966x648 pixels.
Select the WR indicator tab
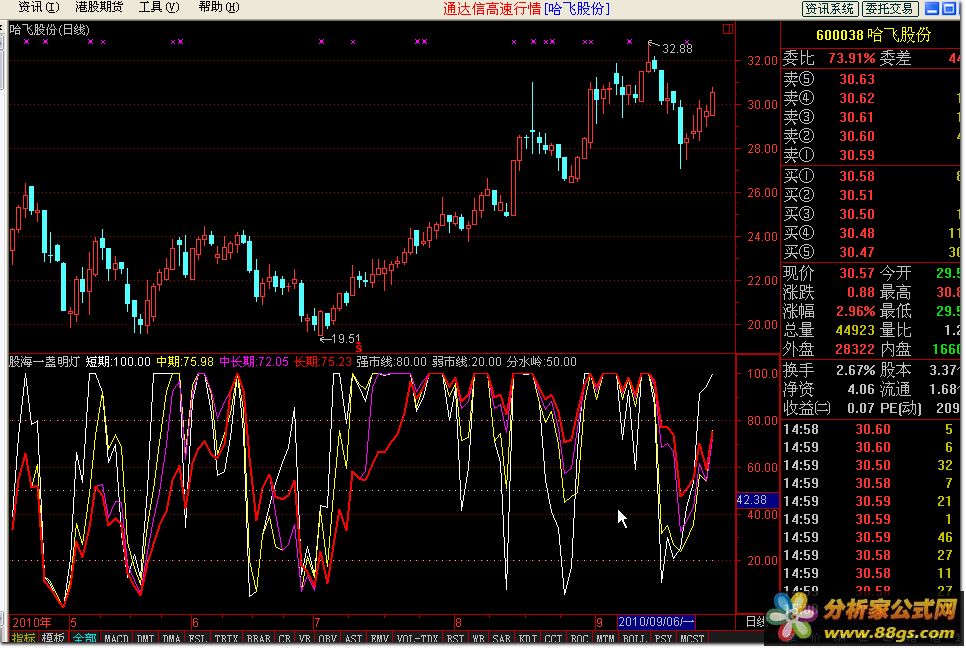coord(479,639)
